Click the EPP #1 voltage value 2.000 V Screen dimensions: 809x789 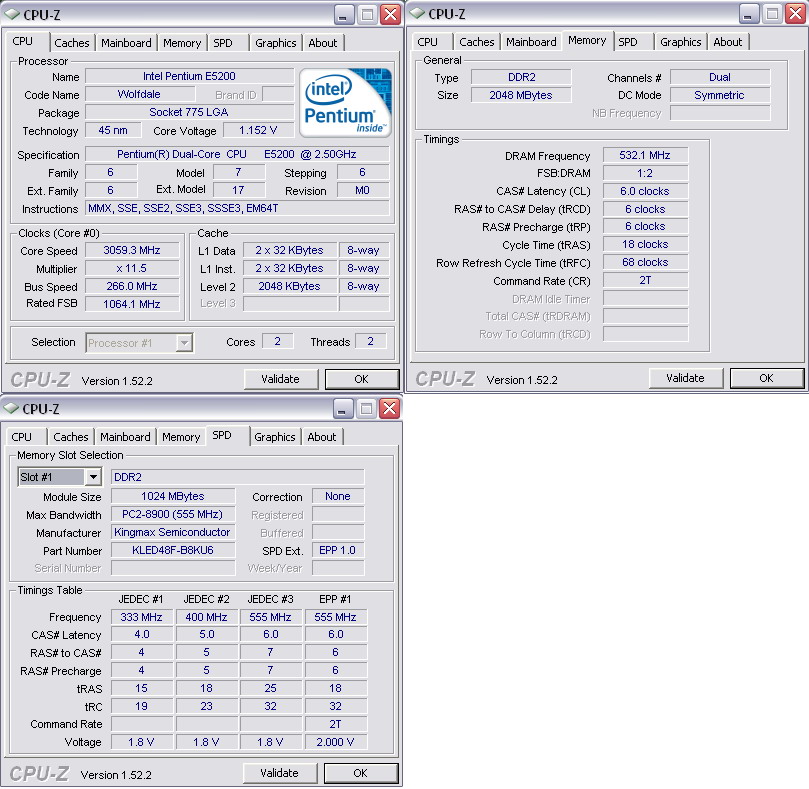click(335, 742)
